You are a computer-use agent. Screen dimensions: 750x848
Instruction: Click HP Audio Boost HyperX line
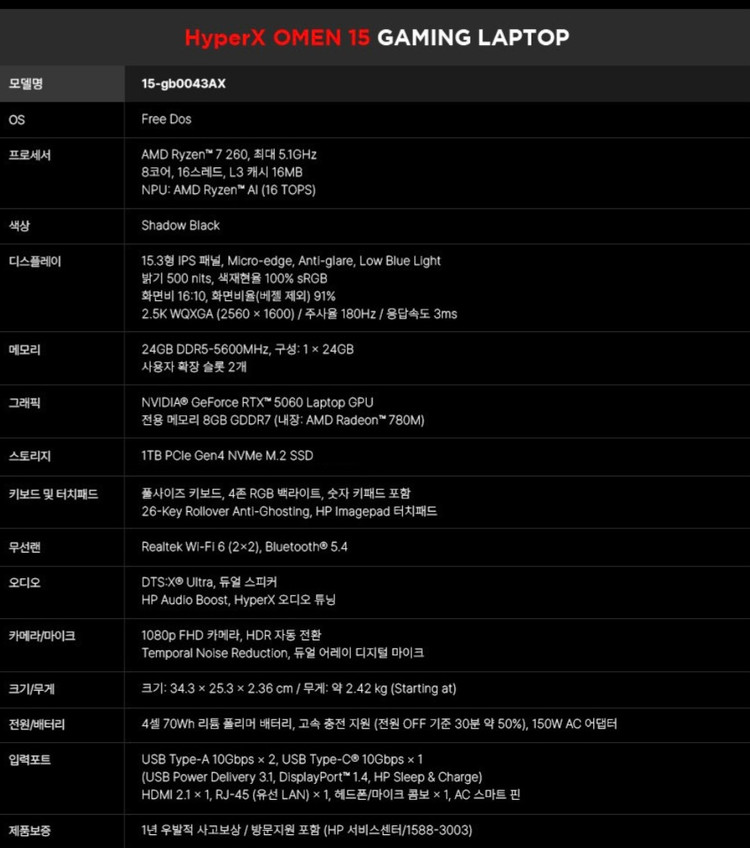tap(238, 600)
